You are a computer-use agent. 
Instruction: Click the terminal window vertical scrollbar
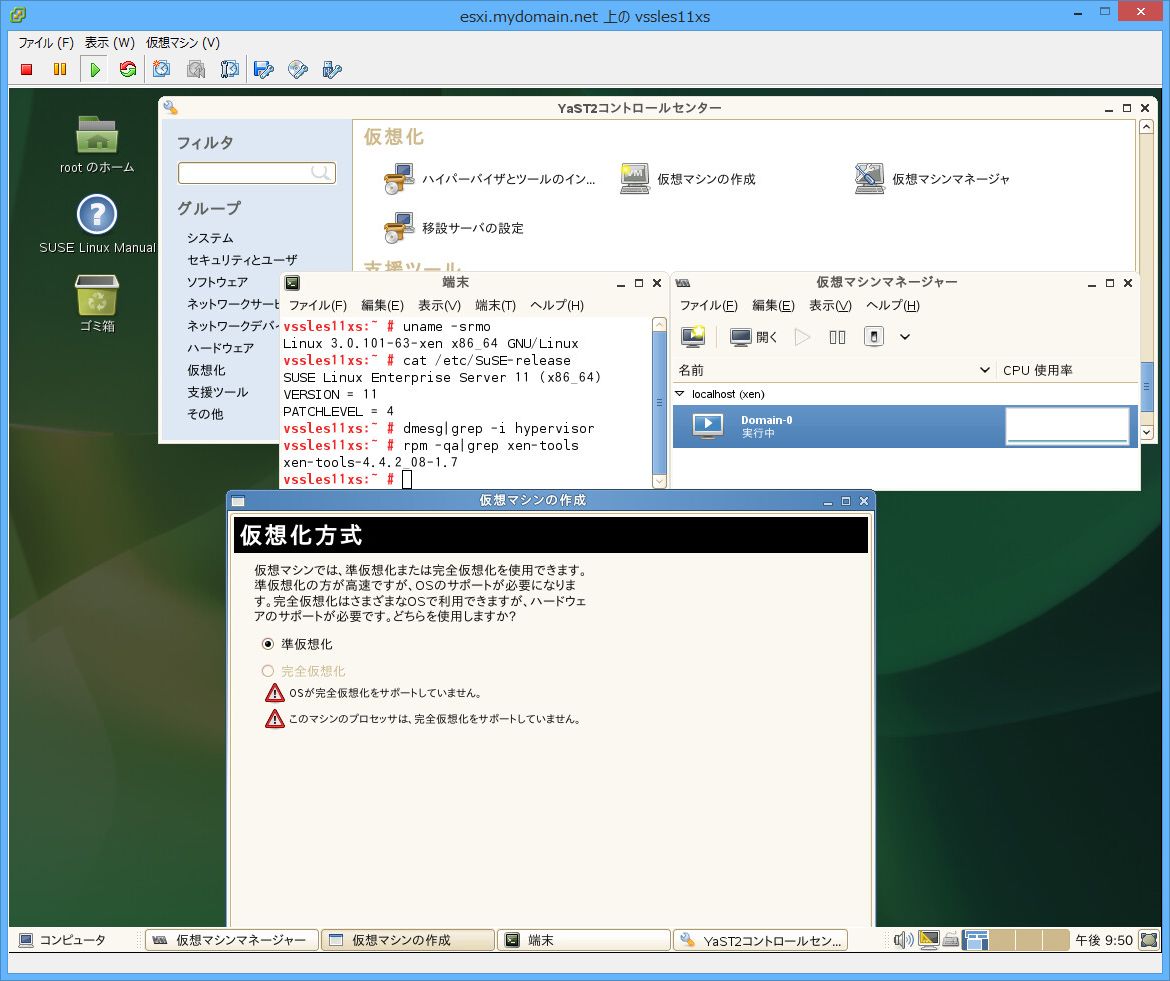(659, 403)
